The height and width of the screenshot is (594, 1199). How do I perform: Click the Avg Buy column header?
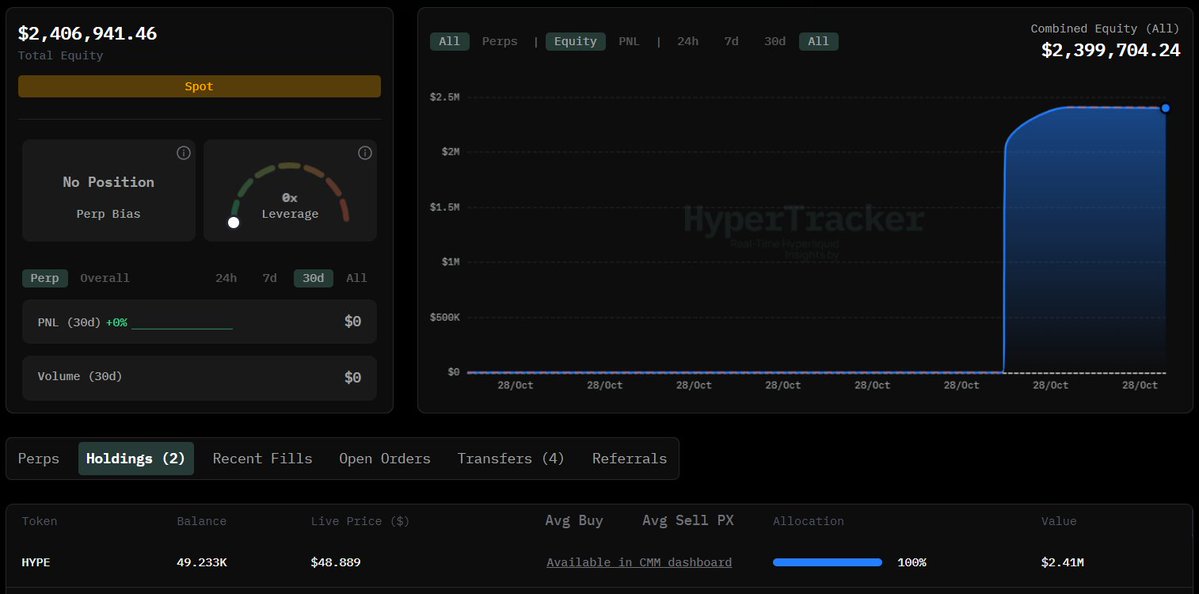[574, 521]
